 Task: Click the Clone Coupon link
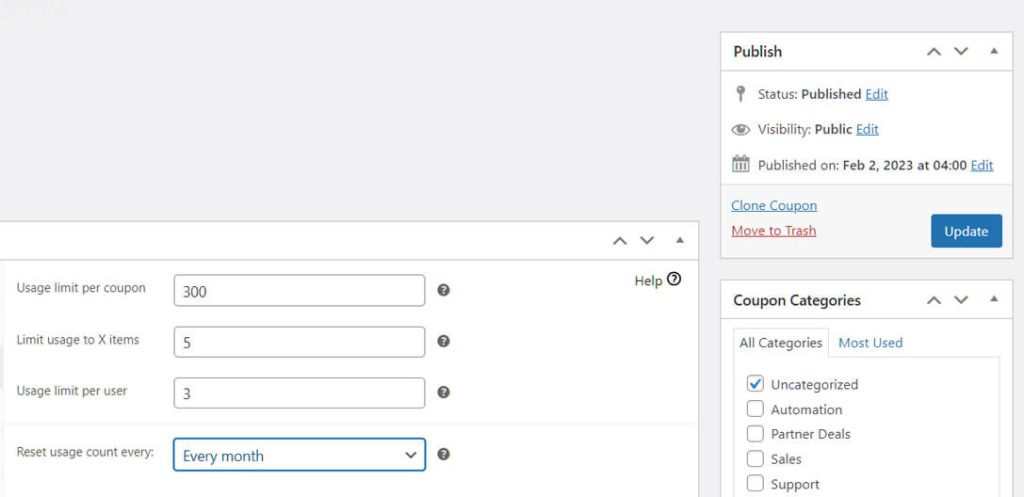pos(774,205)
